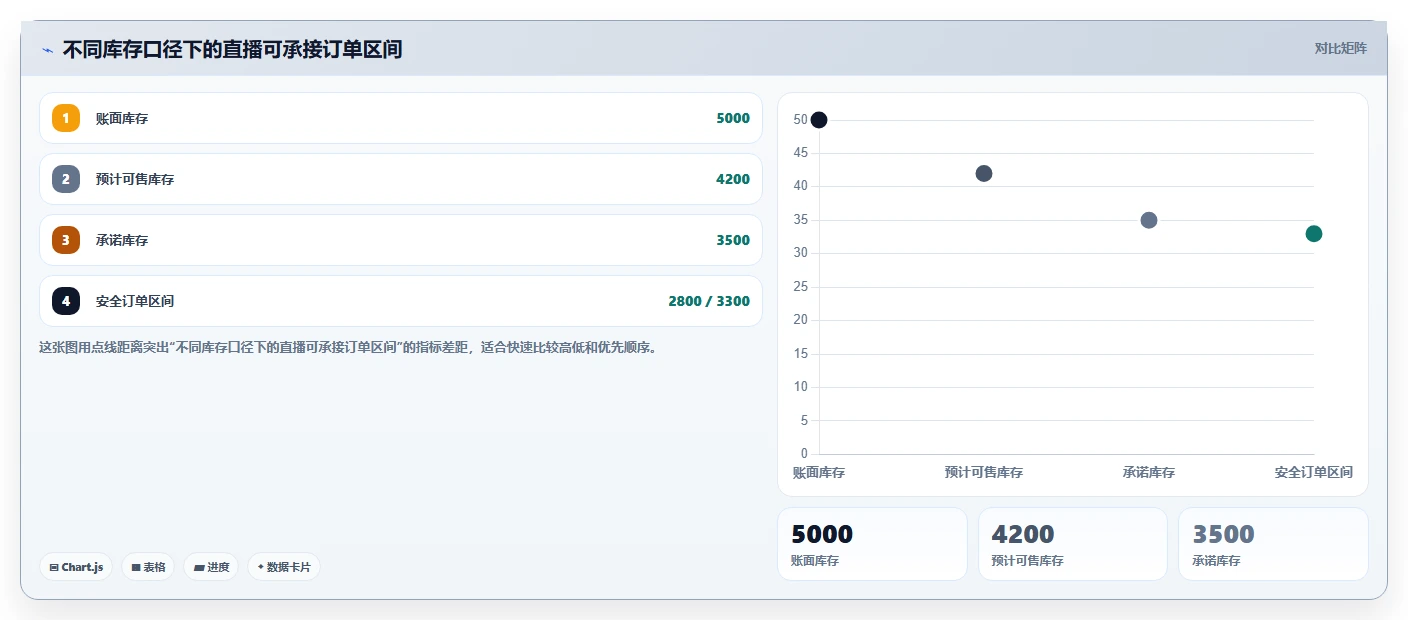The width and height of the screenshot is (1408, 620).
Task: Click the dark rank badge number 4
Action: (66, 301)
